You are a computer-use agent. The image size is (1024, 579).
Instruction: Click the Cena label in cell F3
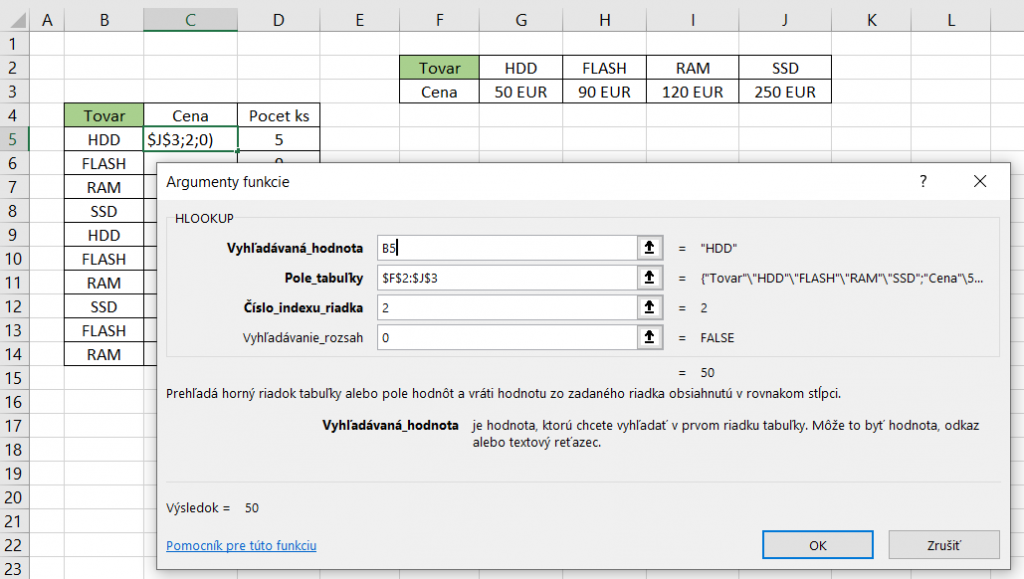(440, 92)
